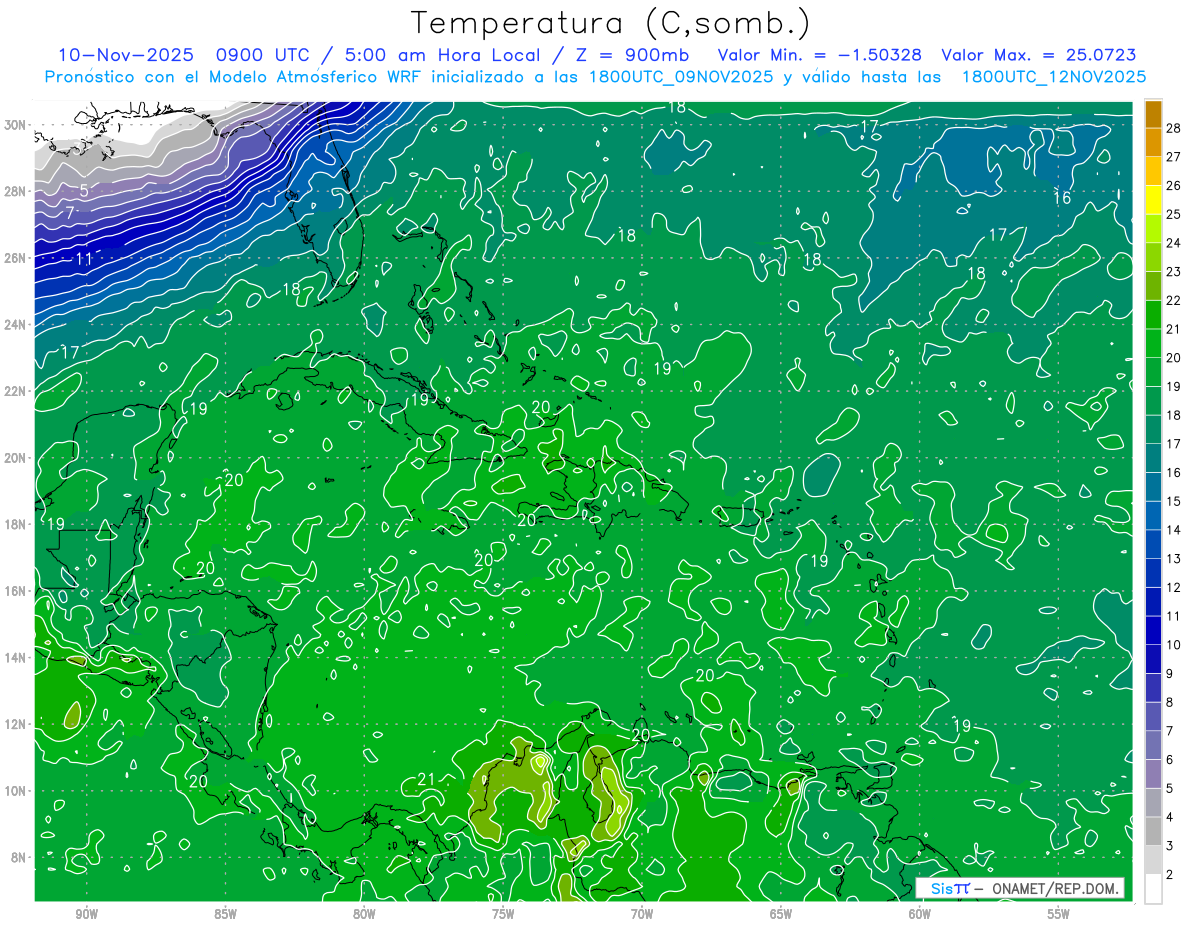Click the 15 label on the color scale
The image size is (1200, 927).
(x=1174, y=501)
